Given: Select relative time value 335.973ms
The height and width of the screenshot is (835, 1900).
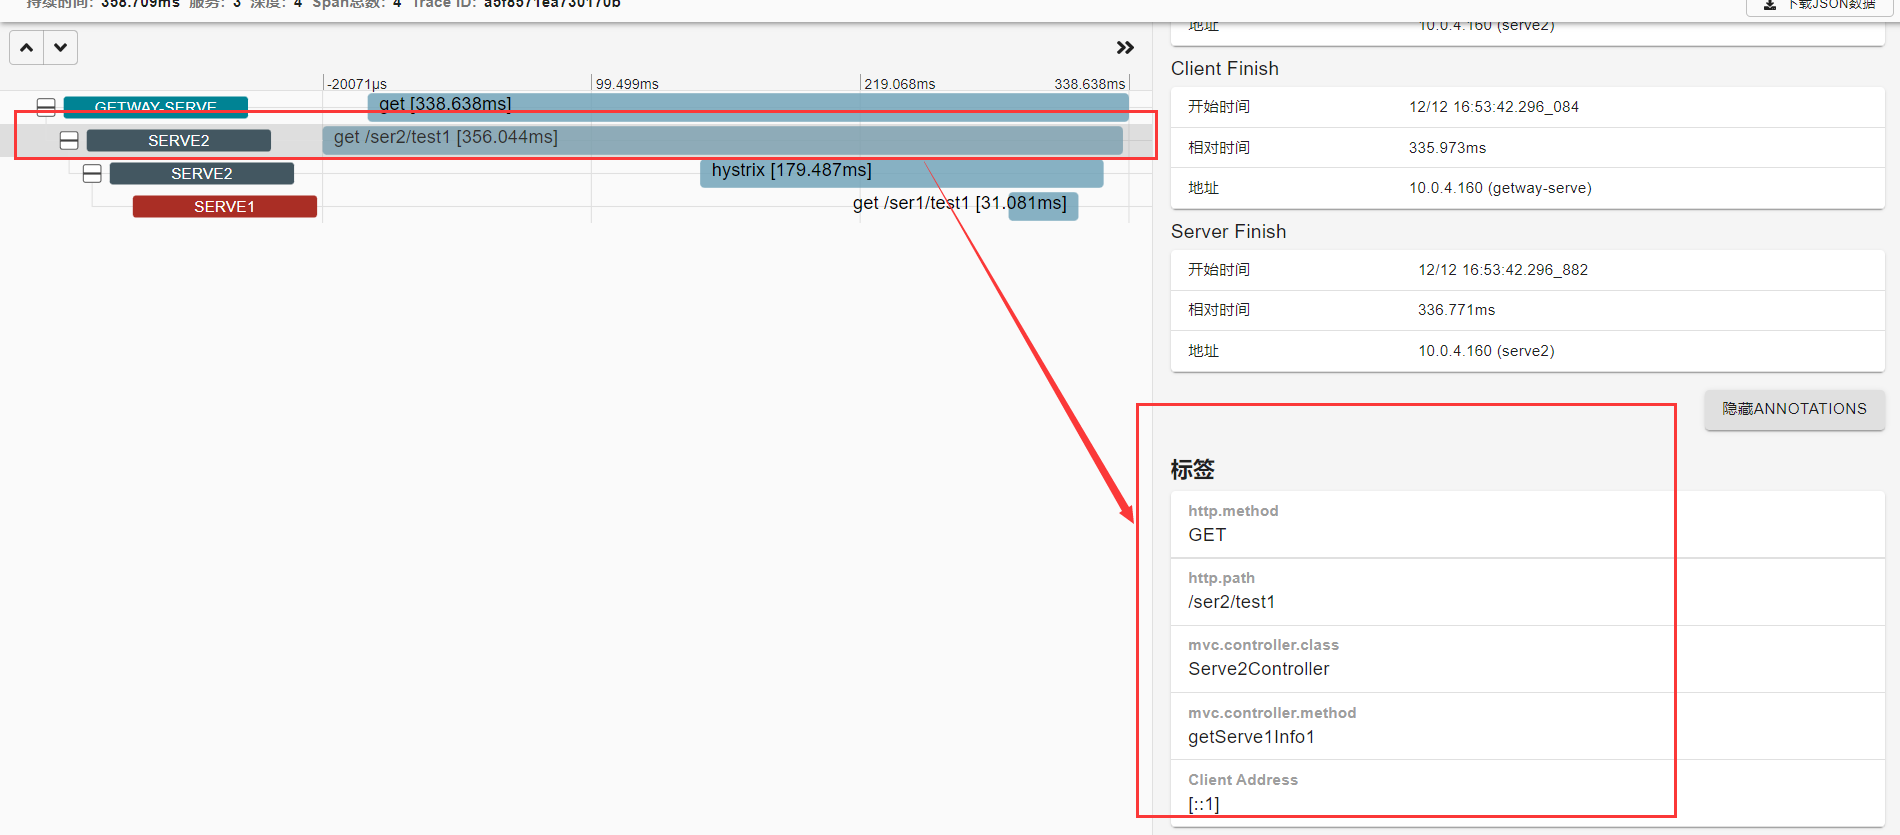Looking at the screenshot, I should 1447,148.
